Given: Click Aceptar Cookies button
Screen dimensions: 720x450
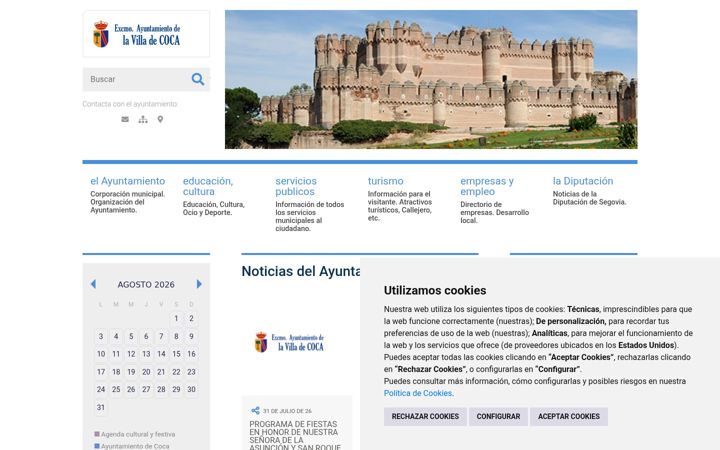Looking at the screenshot, I should point(569,416).
